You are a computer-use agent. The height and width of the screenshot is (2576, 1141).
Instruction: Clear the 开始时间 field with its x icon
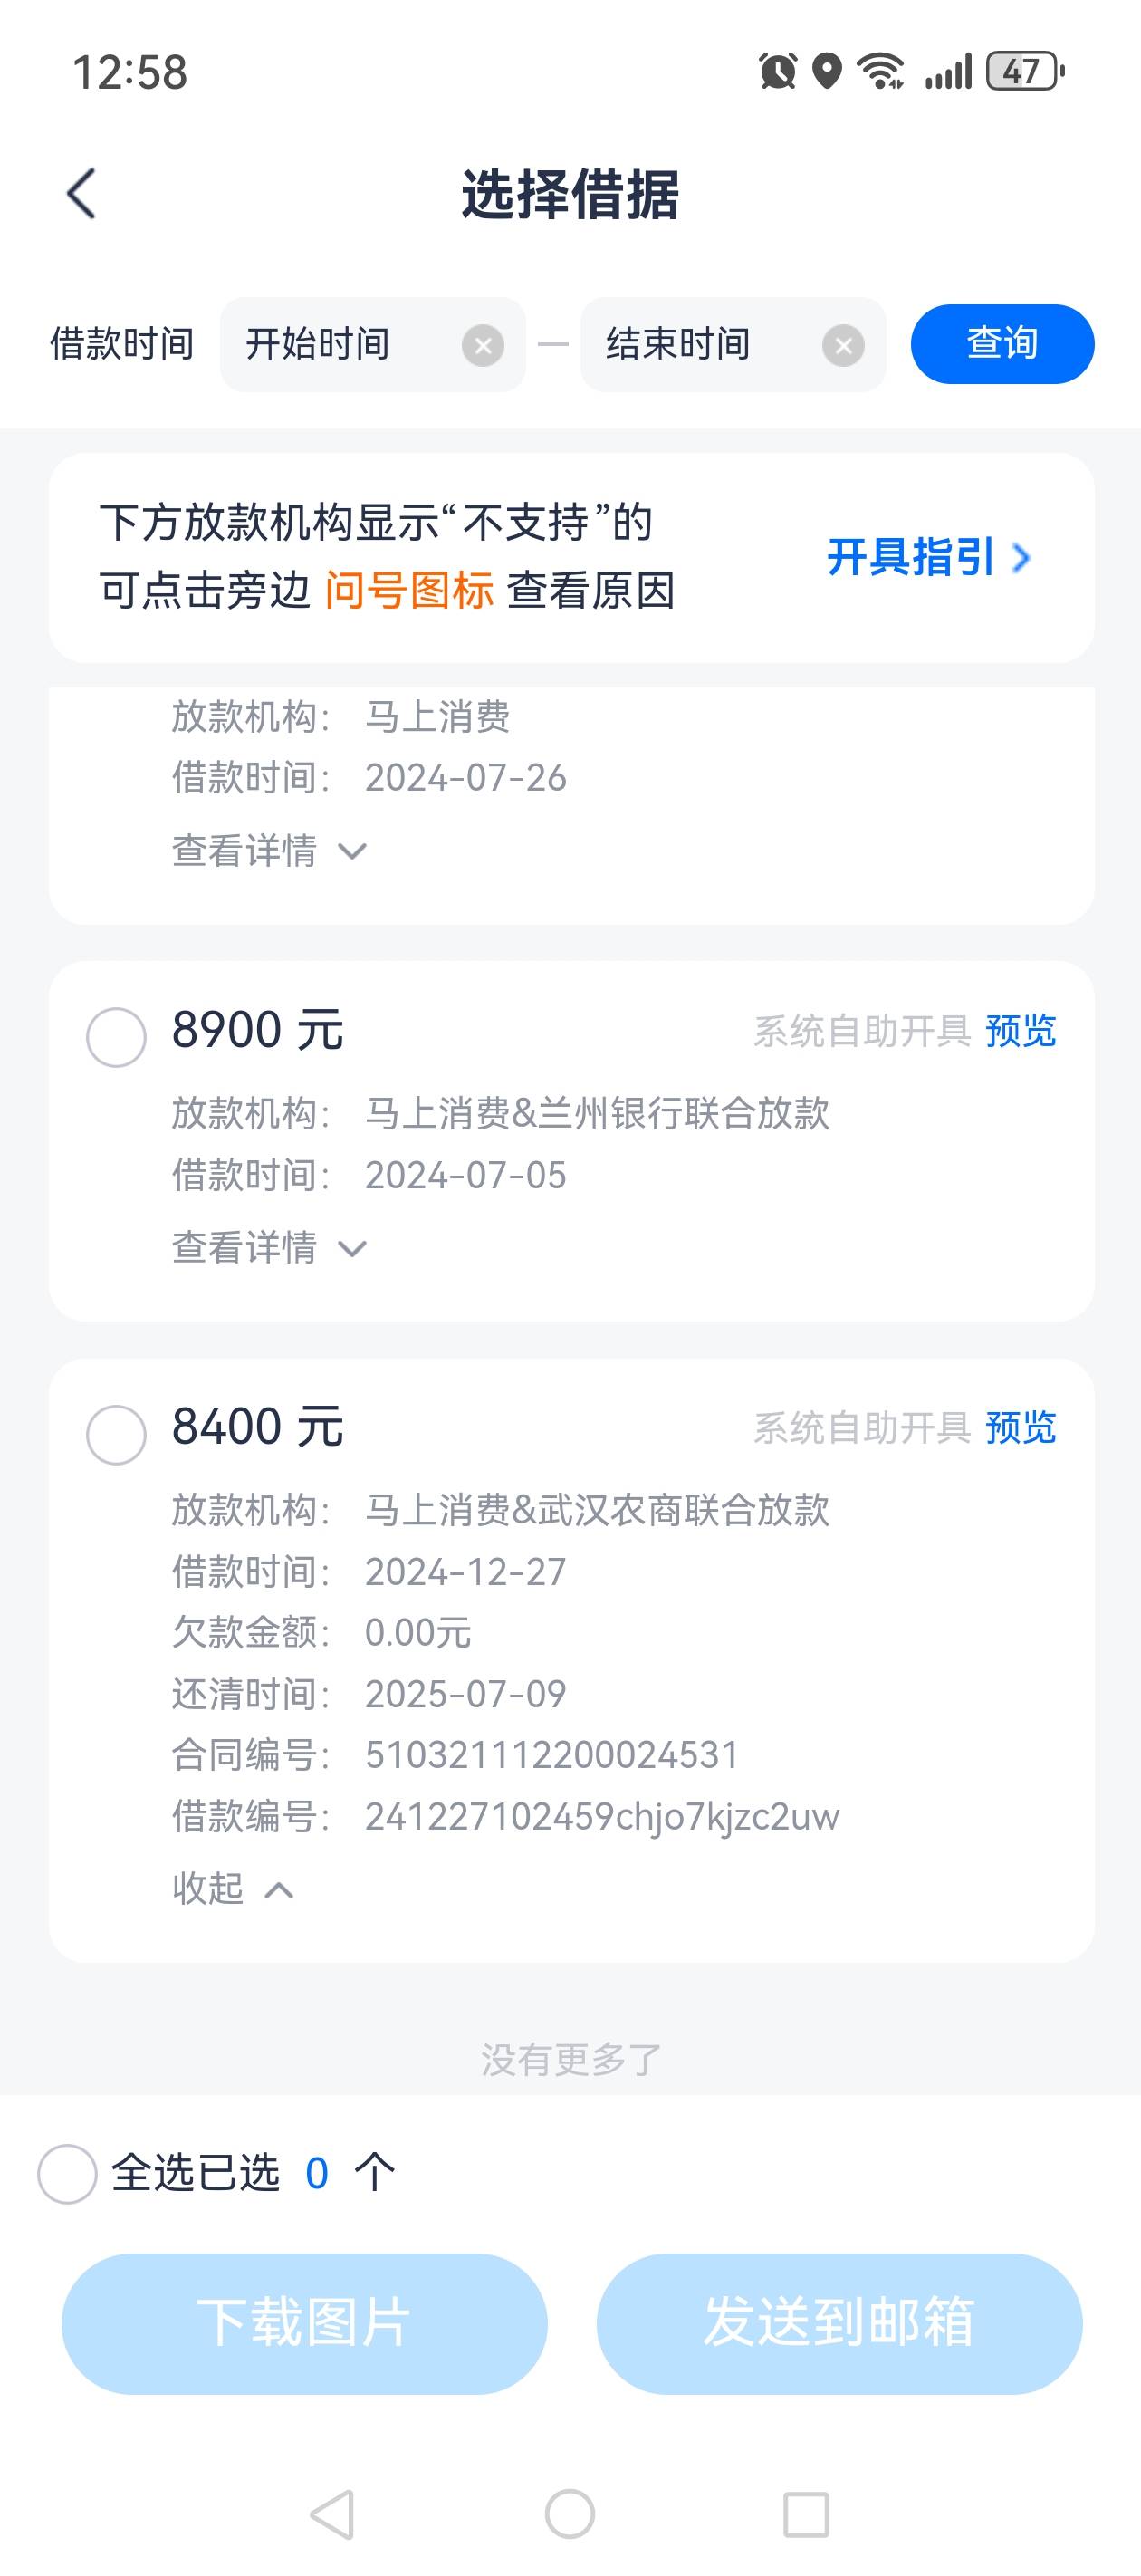(x=483, y=346)
